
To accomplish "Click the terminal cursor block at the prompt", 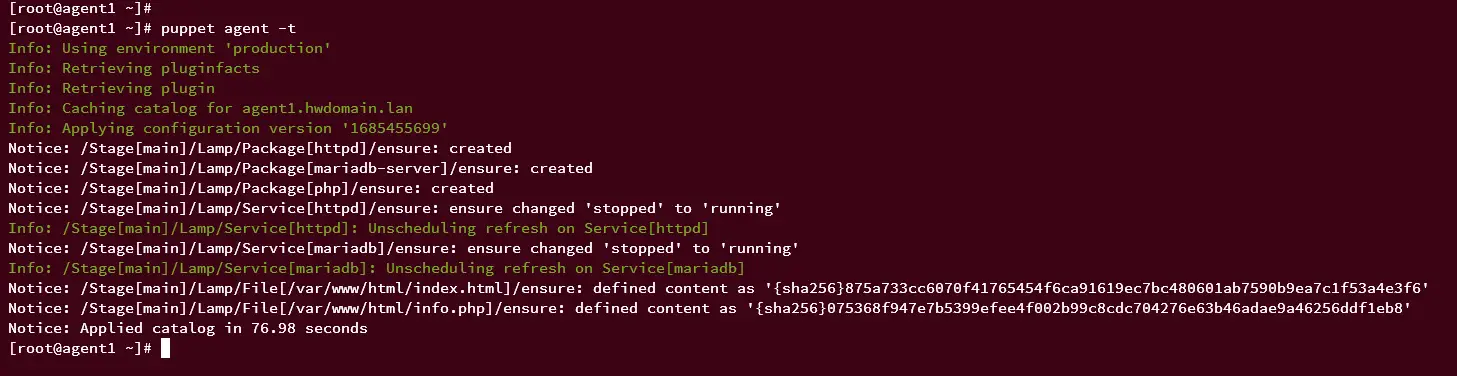I will 165,348.
